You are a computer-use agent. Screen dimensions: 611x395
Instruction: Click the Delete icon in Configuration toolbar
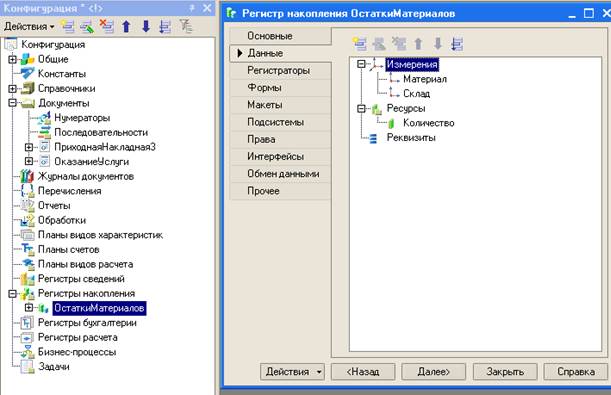point(106,26)
